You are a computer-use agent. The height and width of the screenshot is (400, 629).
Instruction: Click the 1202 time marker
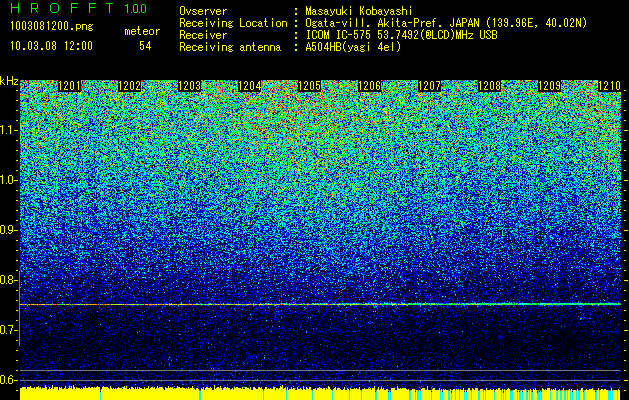[x=129, y=86]
